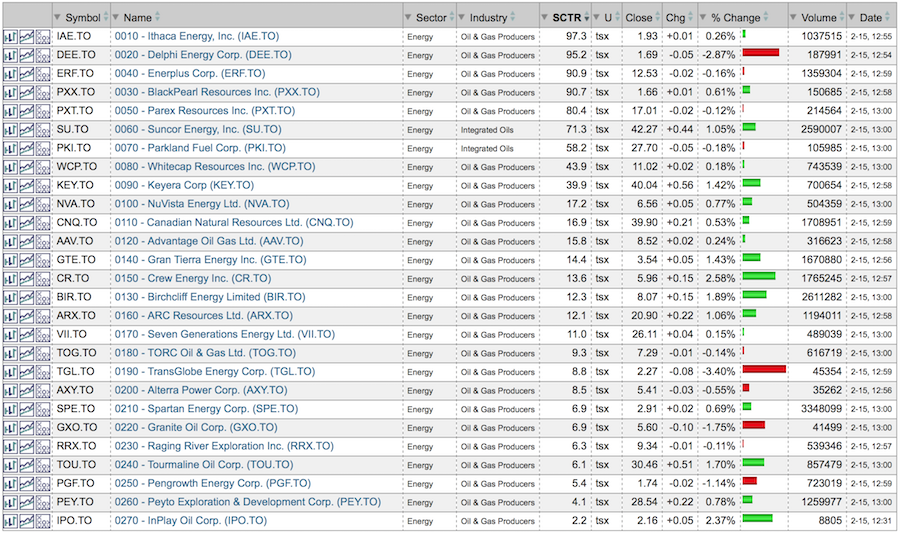The image size is (900, 533).
Task: Open point-and-figure grid icon for SPE.TO
Action: coord(43,410)
